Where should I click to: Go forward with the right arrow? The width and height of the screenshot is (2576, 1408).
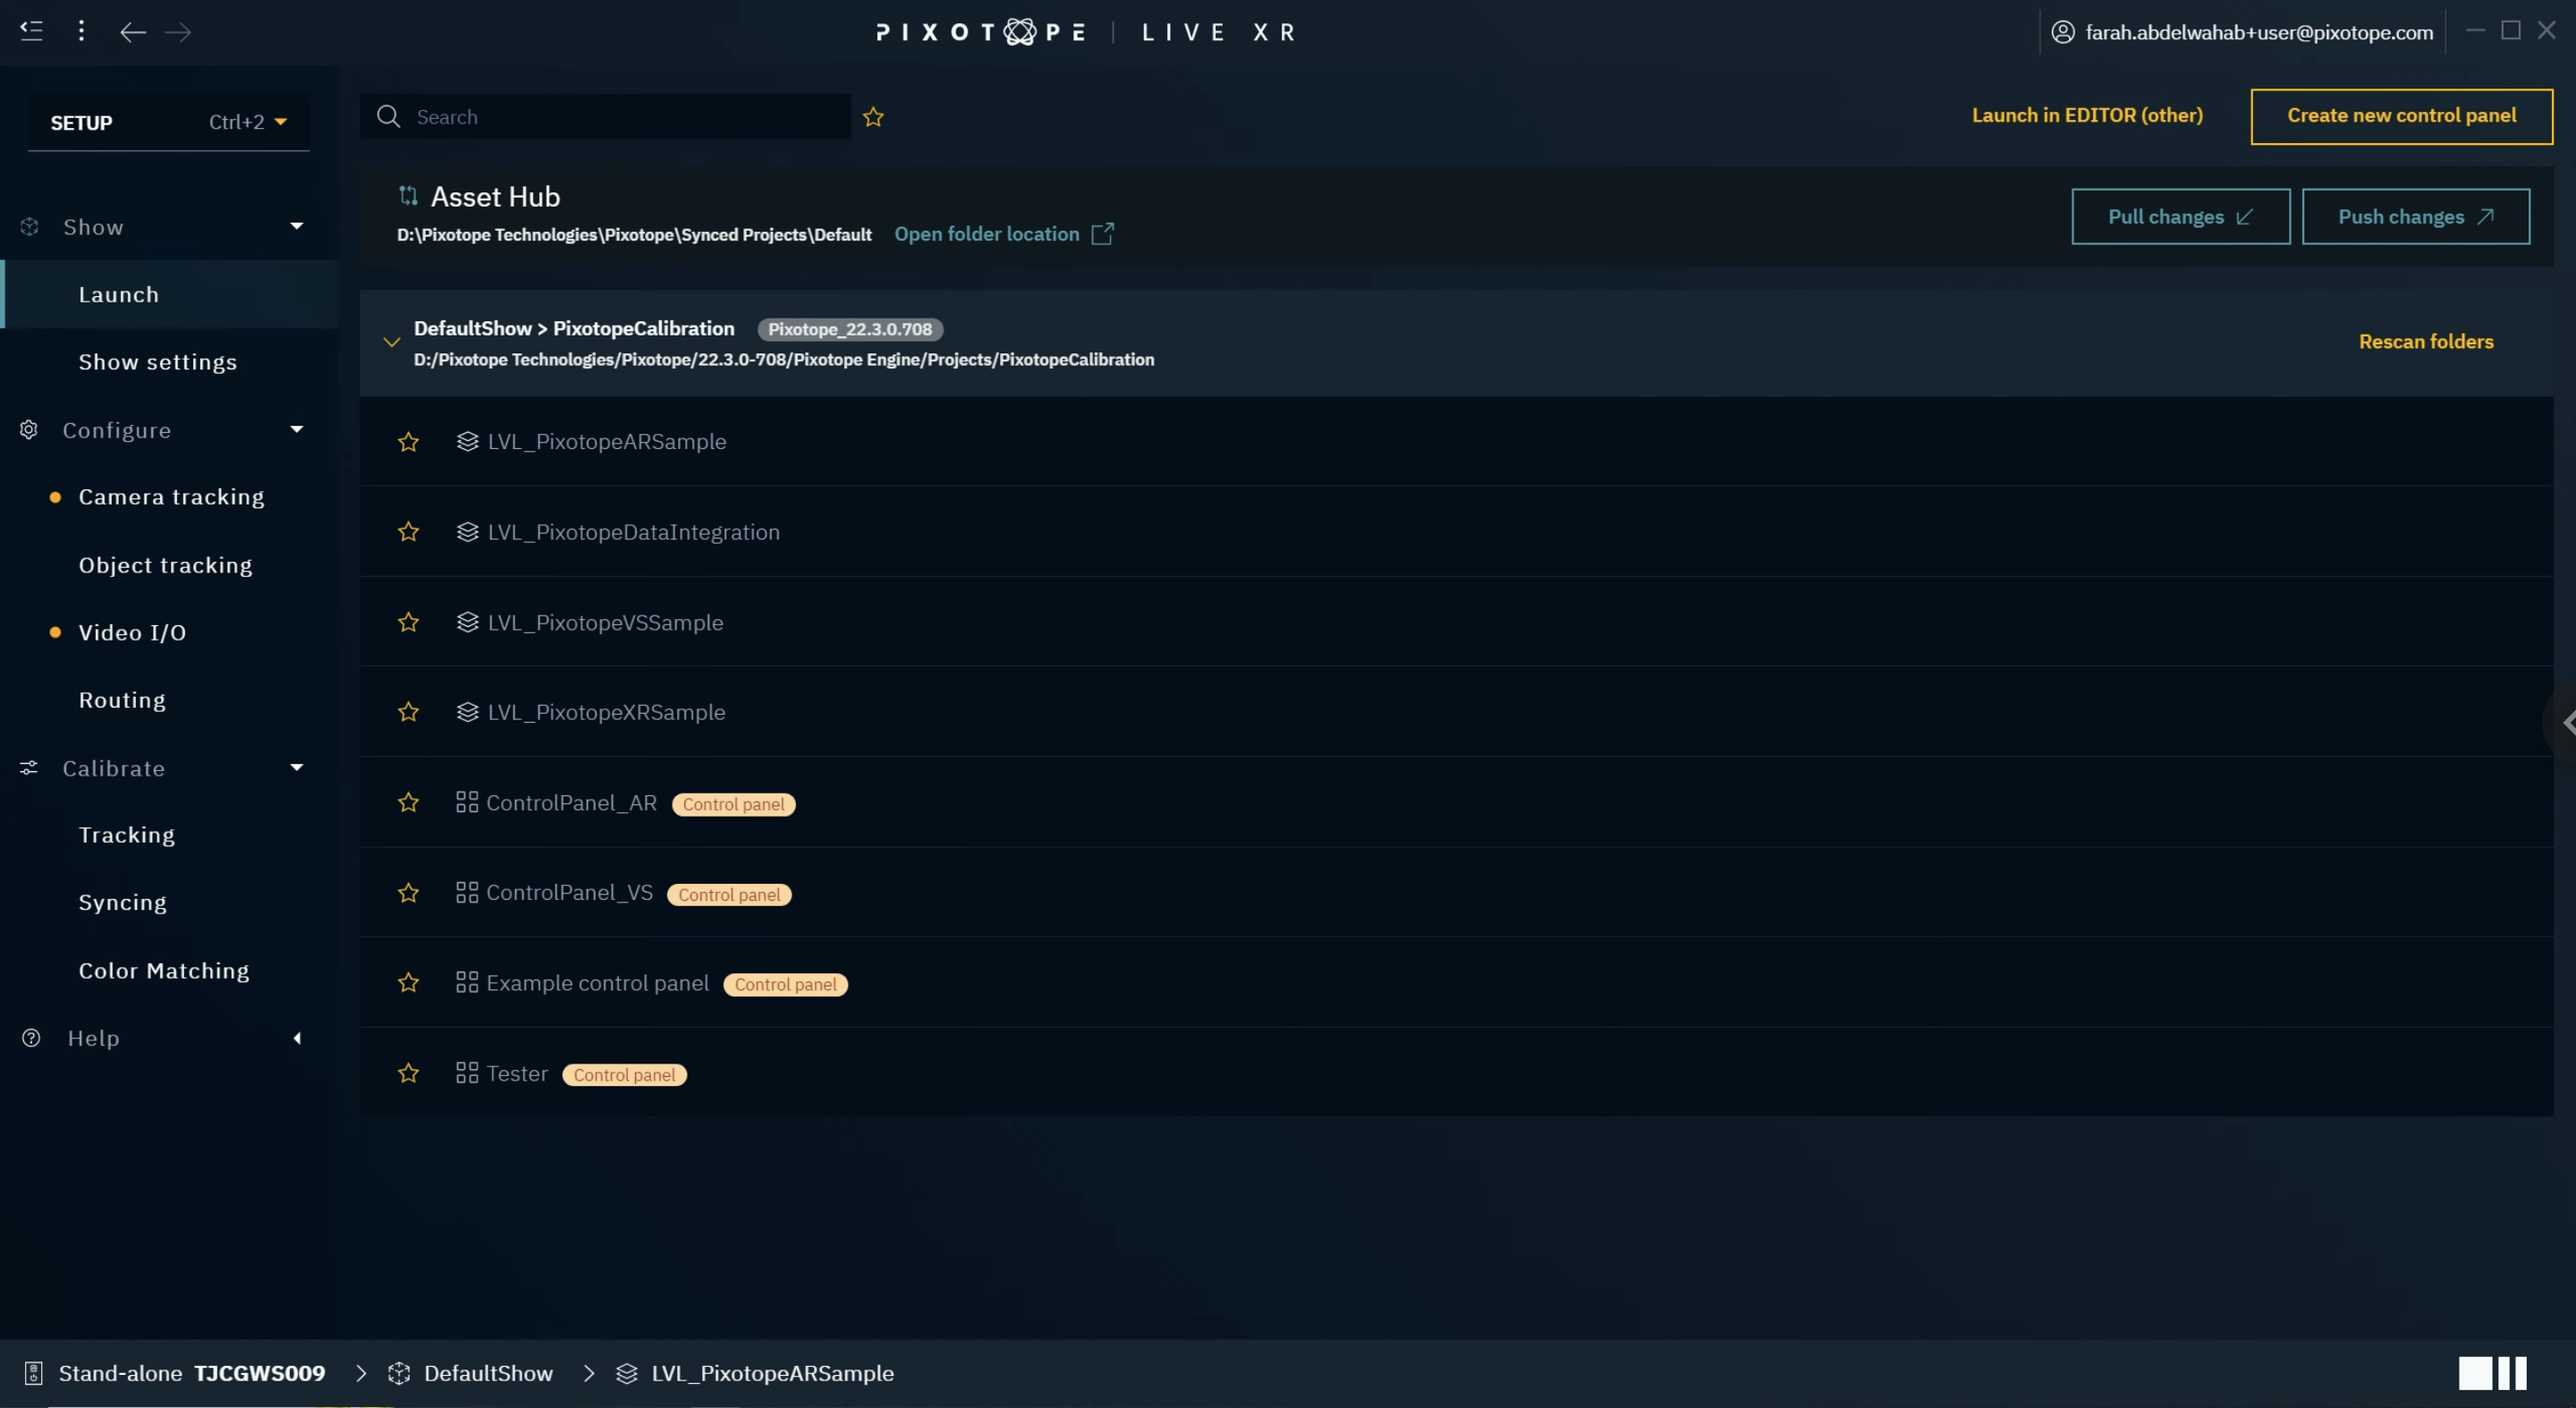(x=178, y=32)
